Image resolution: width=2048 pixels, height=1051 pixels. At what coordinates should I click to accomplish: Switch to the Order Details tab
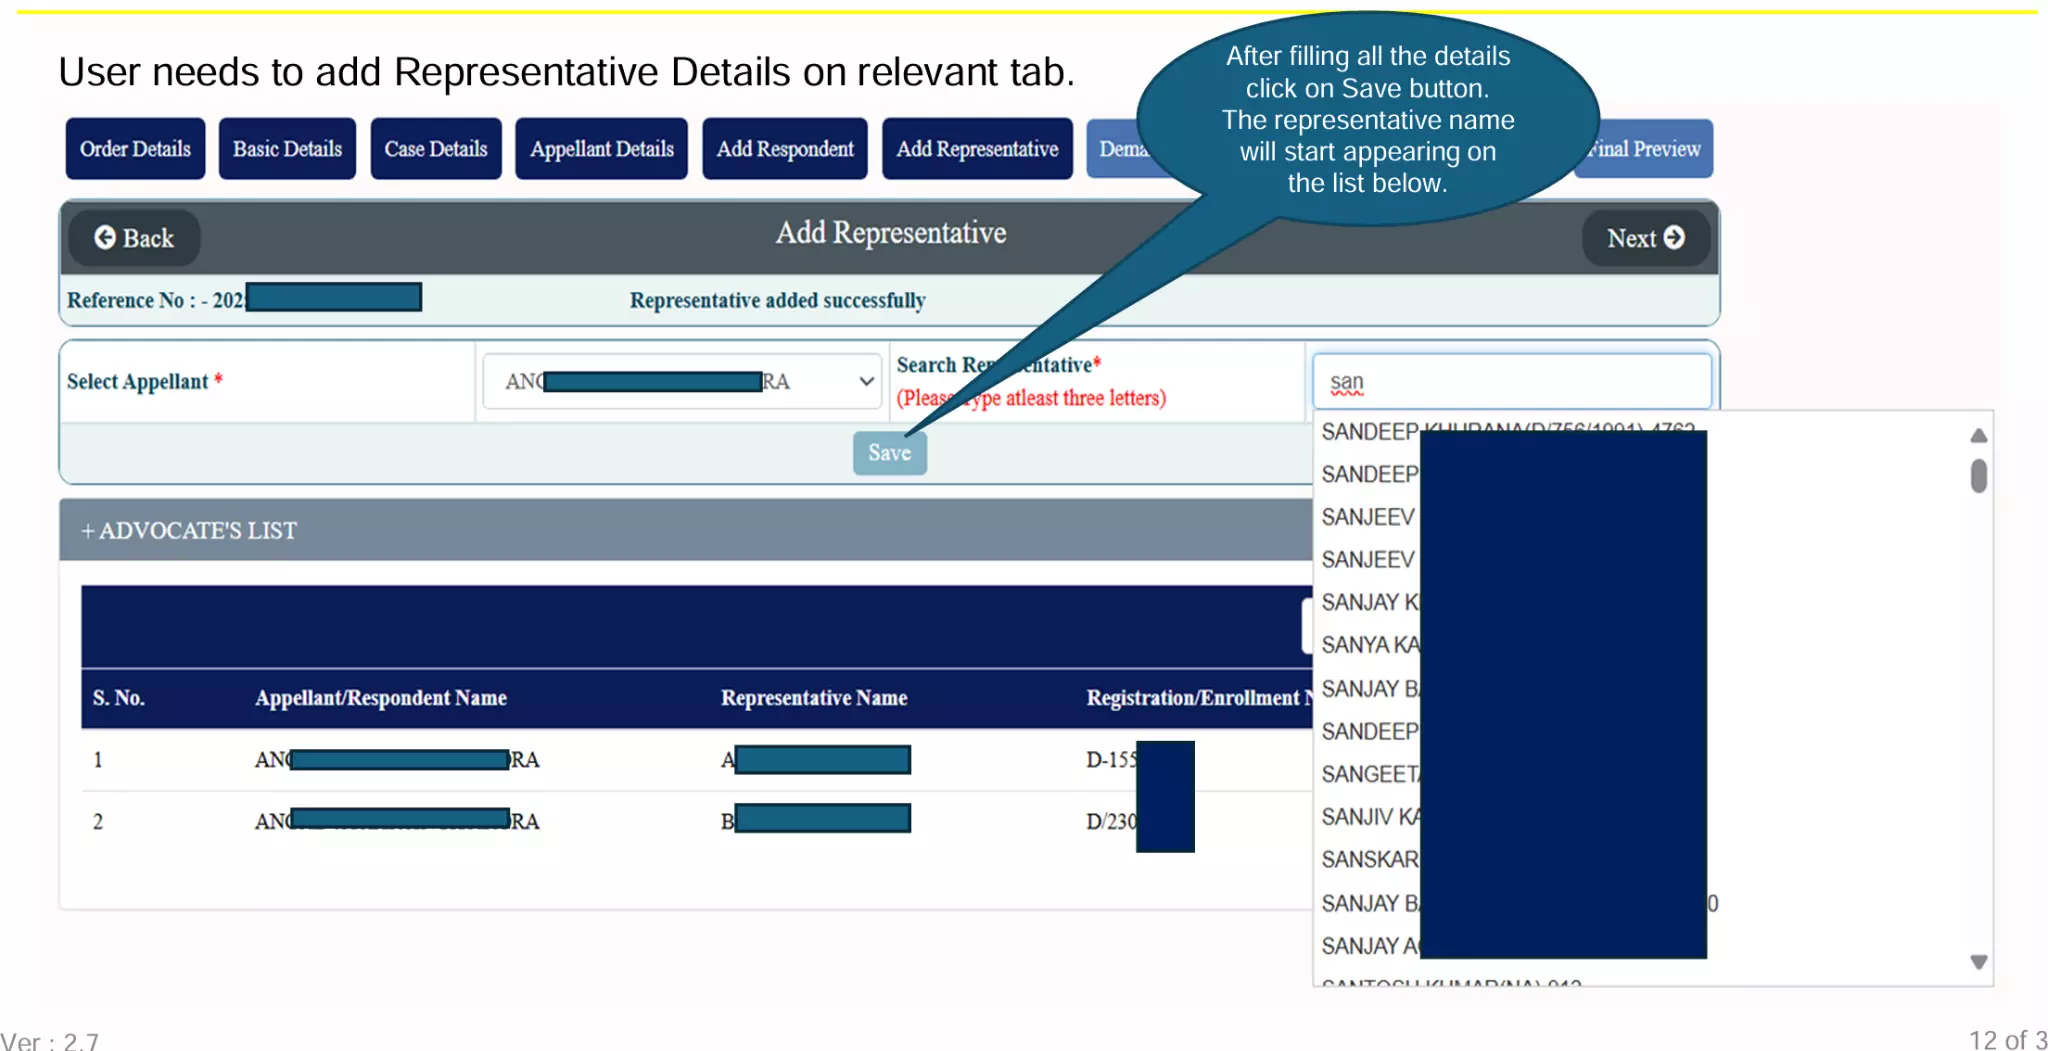click(x=135, y=149)
